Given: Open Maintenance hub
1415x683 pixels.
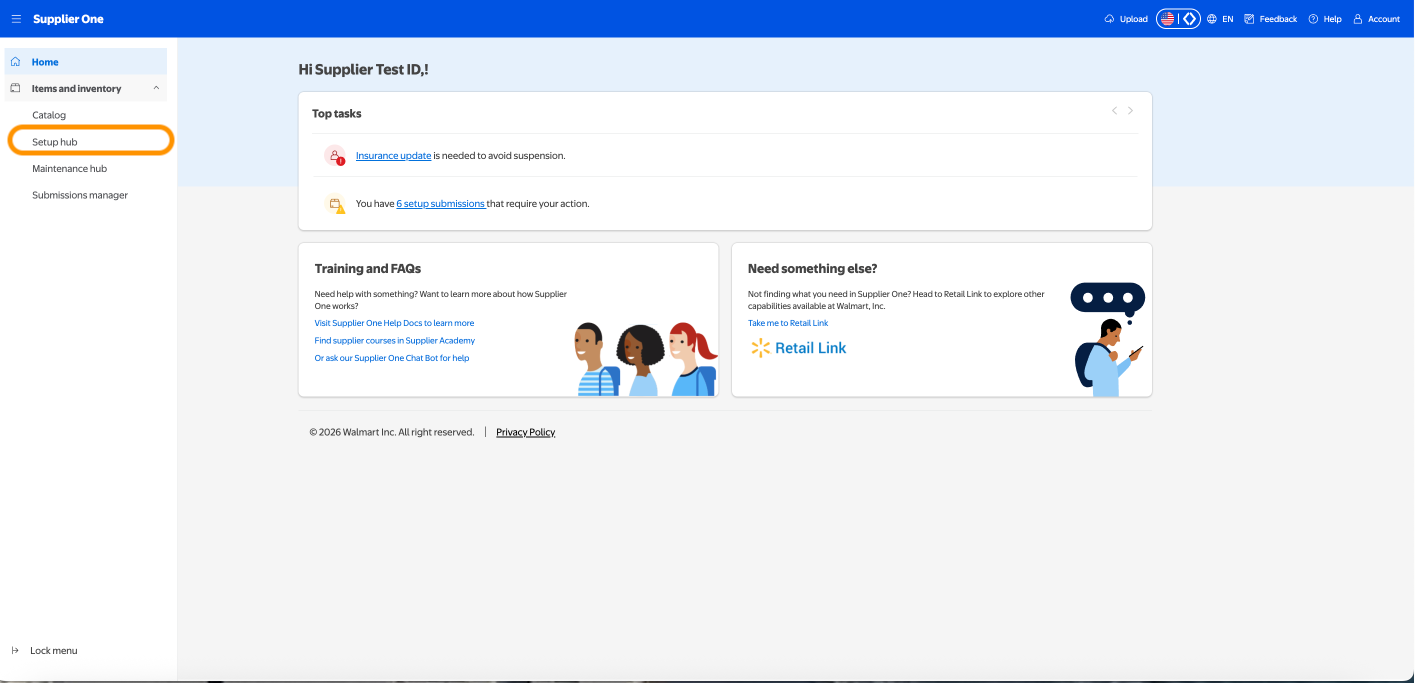Looking at the screenshot, I should click(69, 169).
